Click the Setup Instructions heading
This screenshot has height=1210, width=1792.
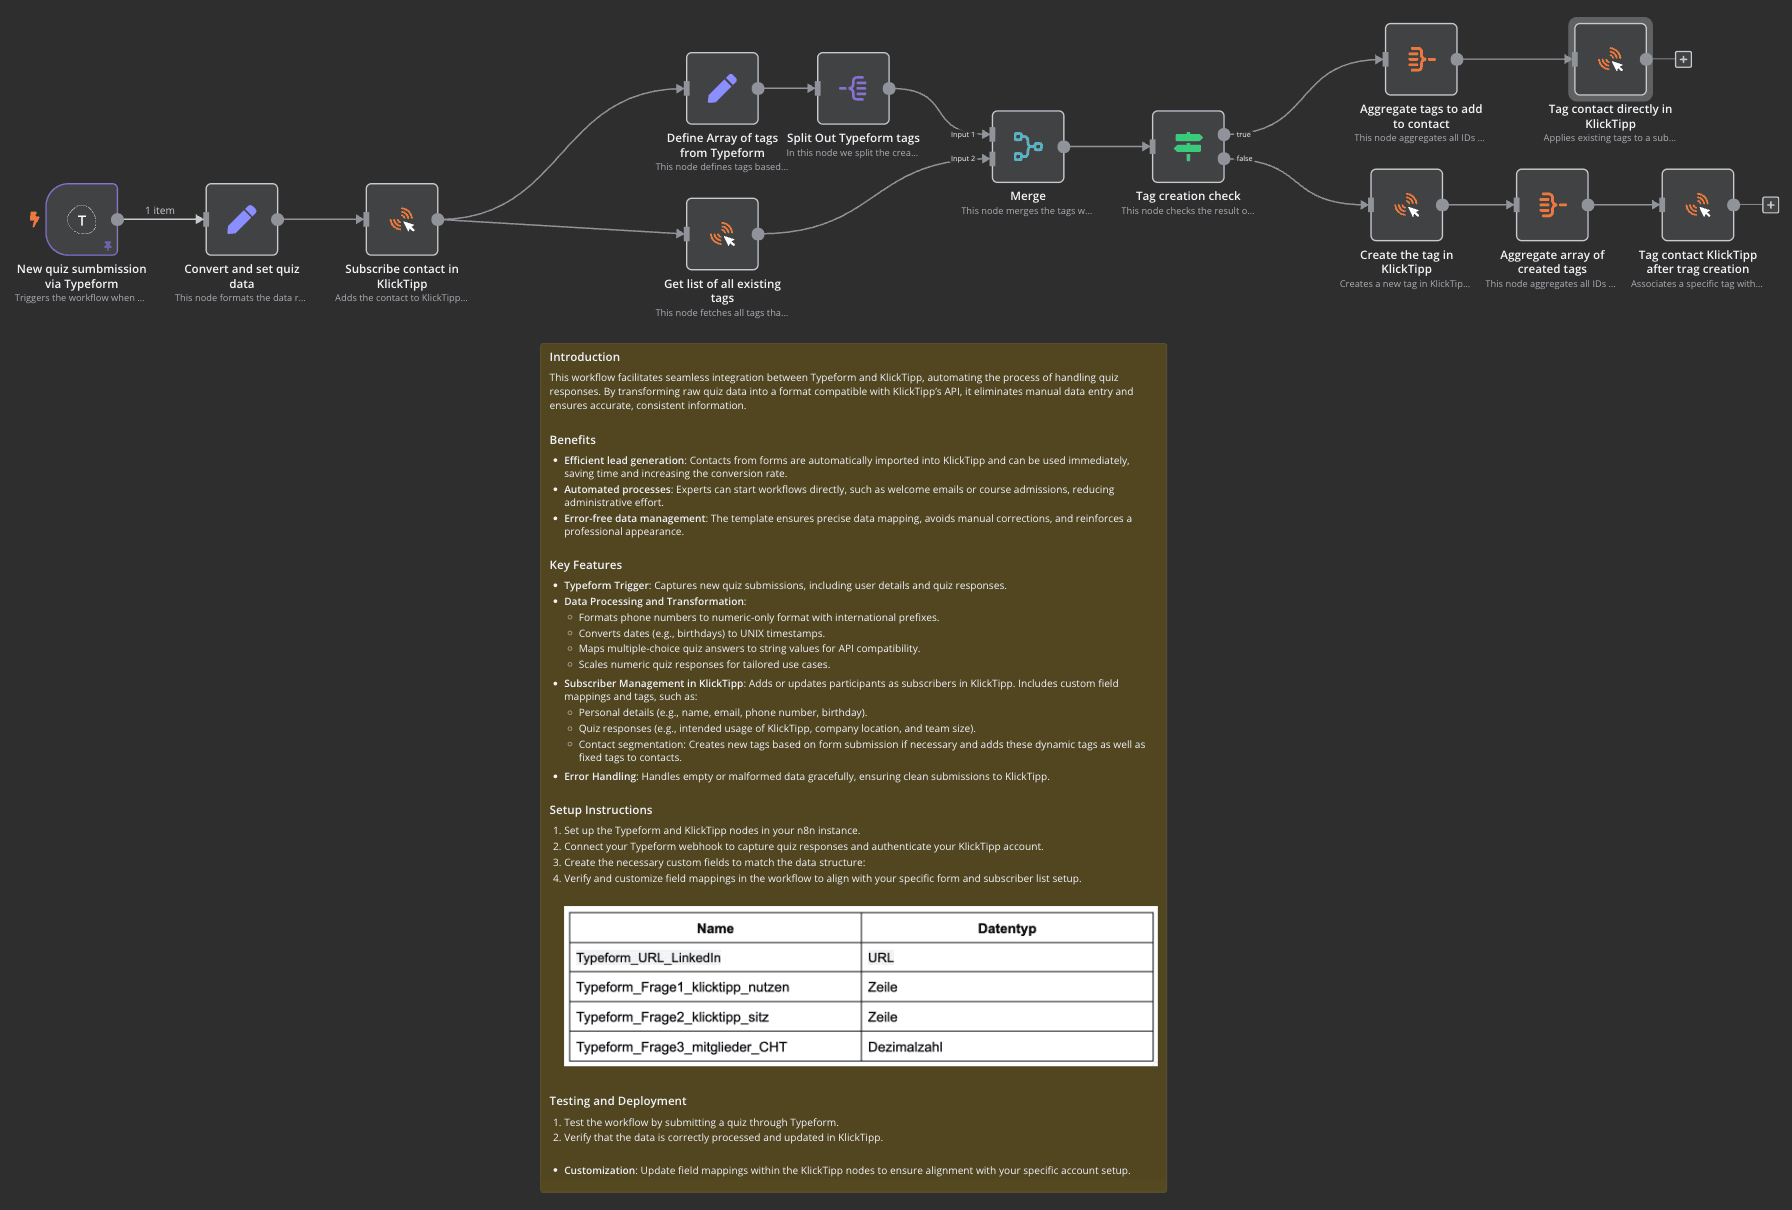[600, 810]
